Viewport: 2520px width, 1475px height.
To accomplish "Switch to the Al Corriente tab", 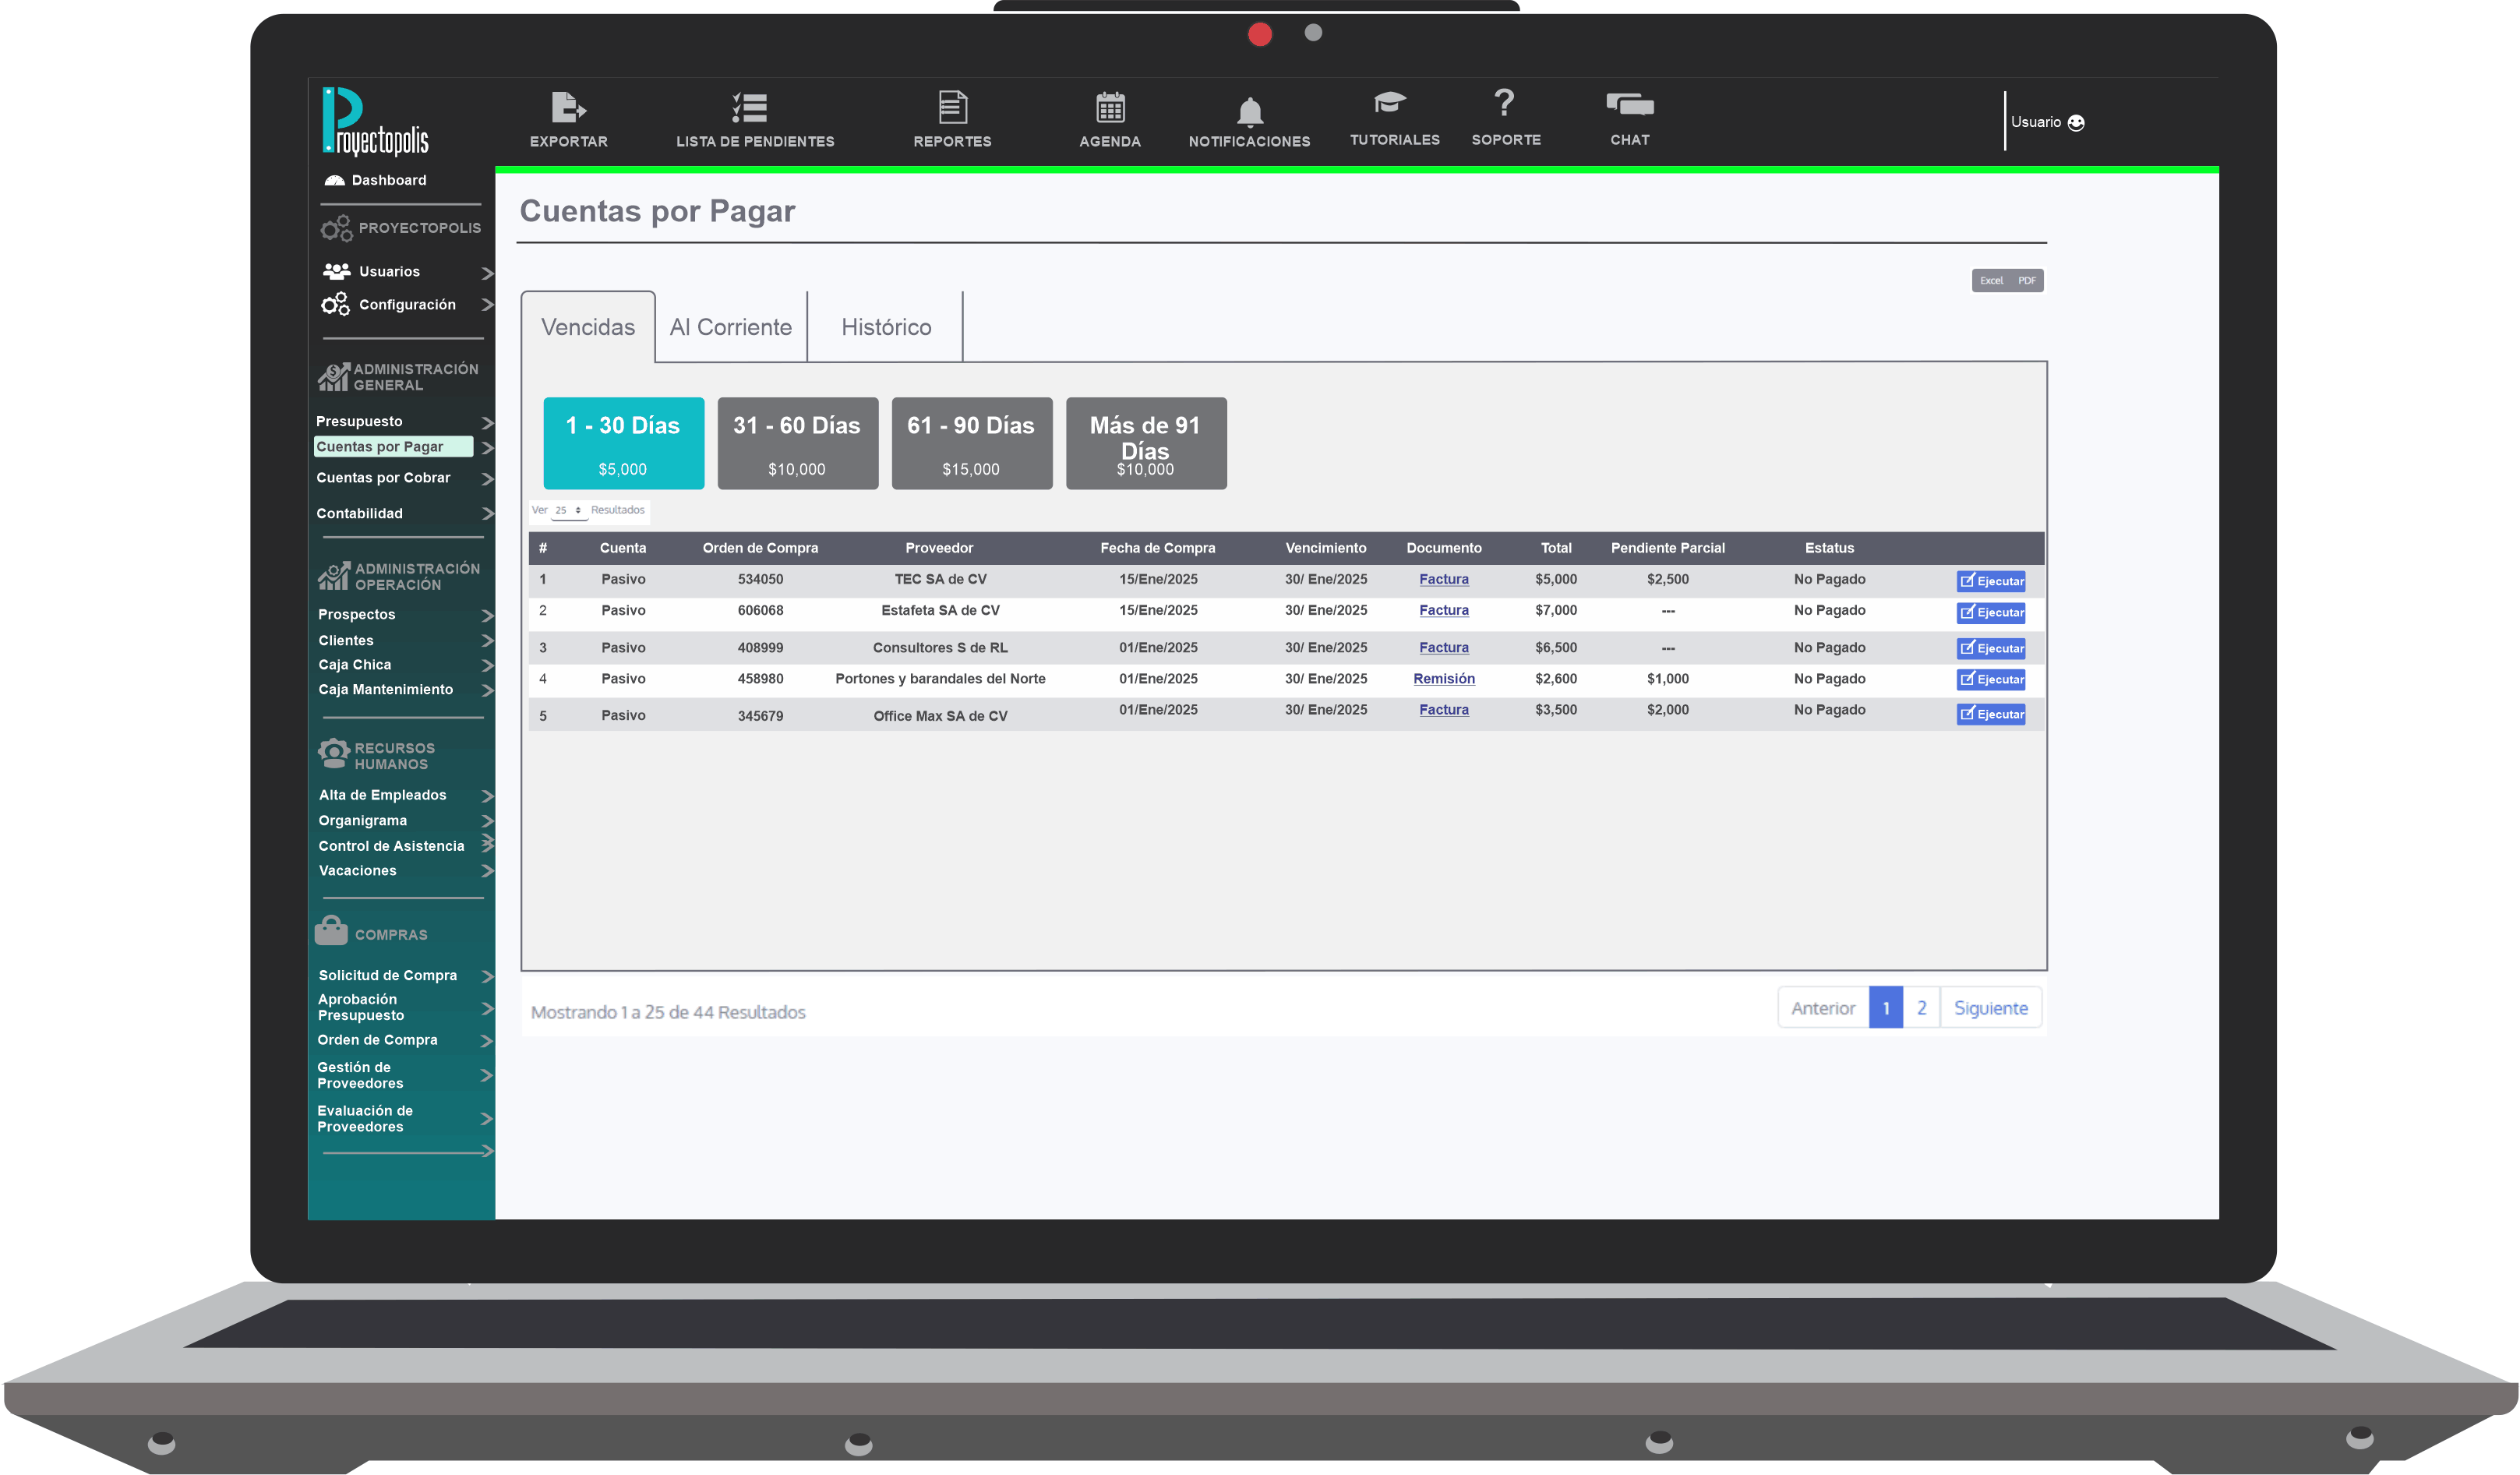I will pos(730,327).
